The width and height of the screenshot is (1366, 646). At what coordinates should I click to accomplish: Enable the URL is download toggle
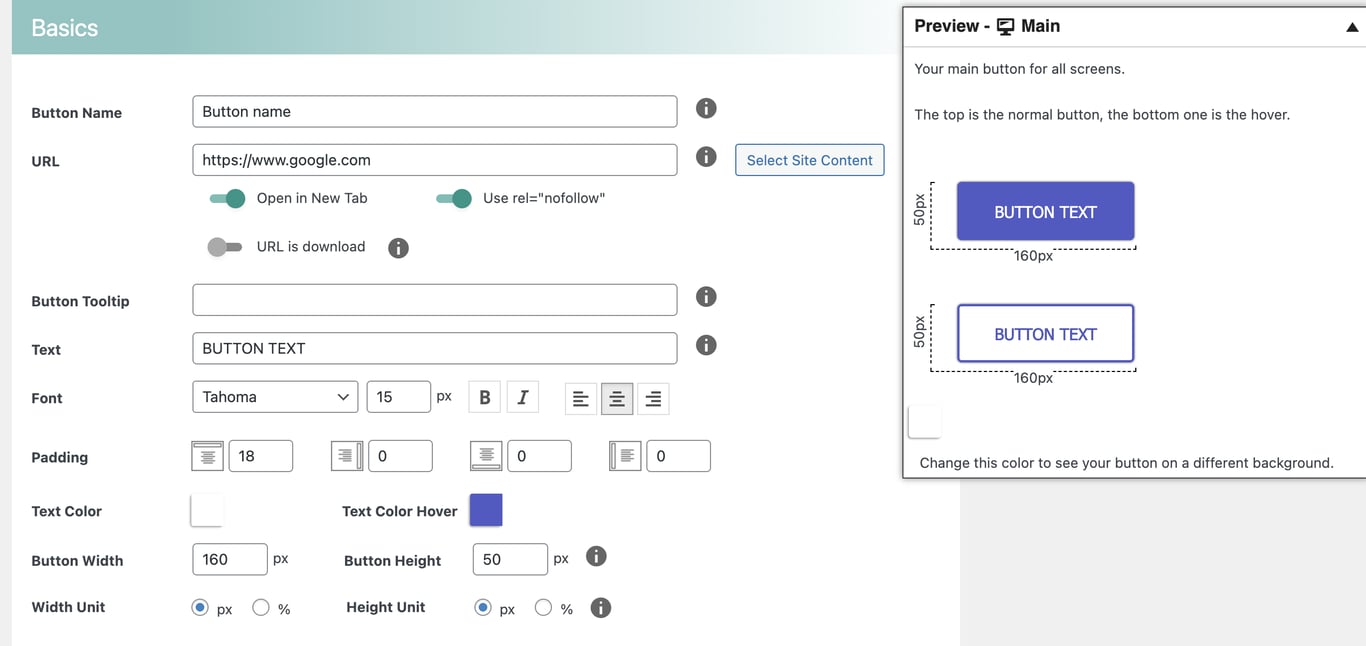point(225,247)
